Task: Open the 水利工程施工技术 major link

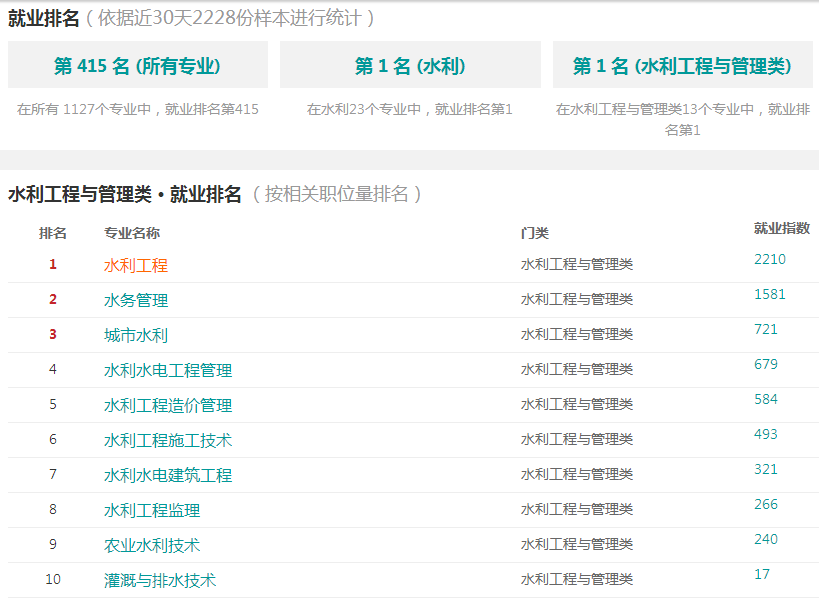Action: pos(168,440)
